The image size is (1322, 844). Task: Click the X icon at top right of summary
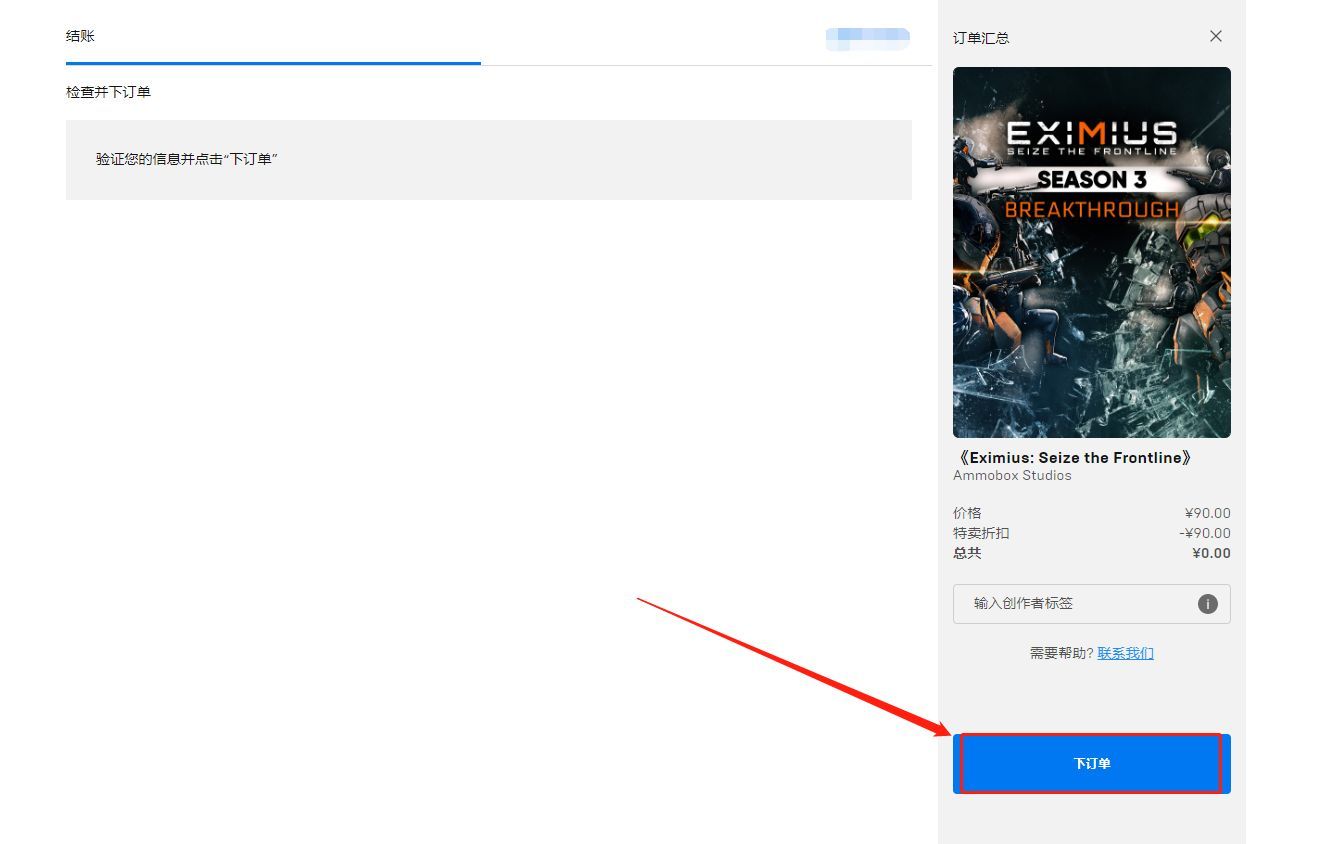coord(1215,36)
